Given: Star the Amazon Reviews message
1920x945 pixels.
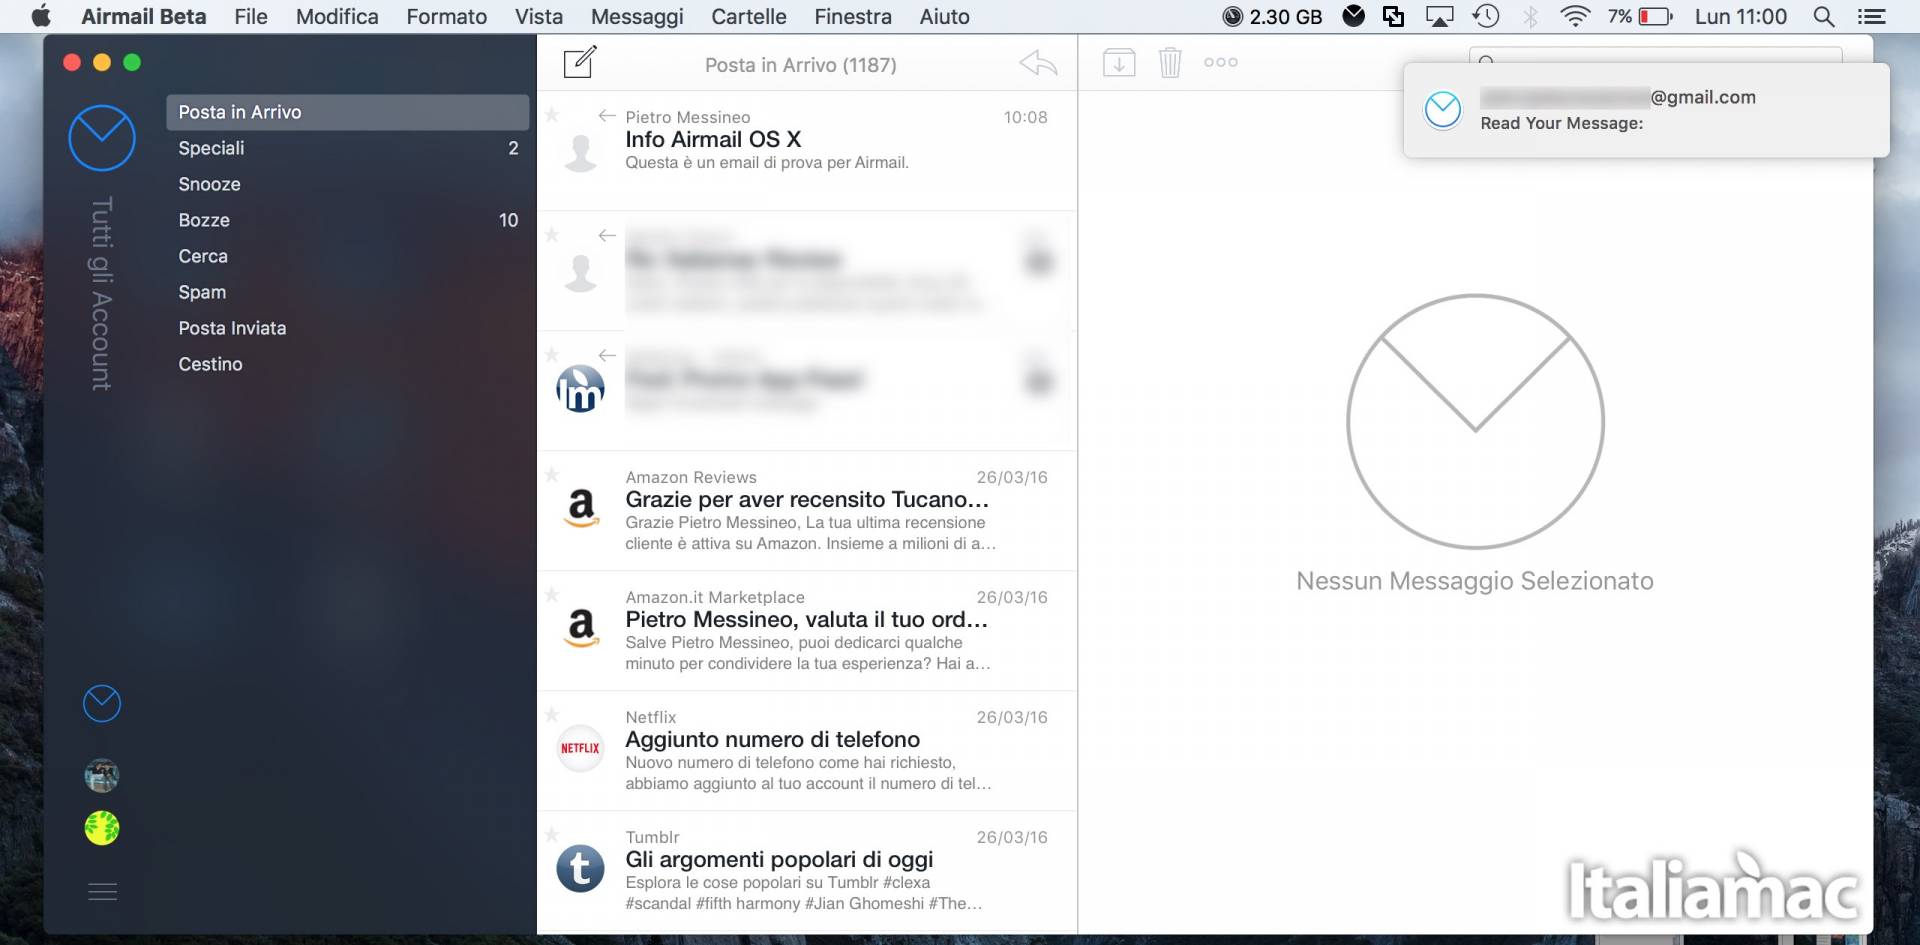Looking at the screenshot, I should point(551,475).
